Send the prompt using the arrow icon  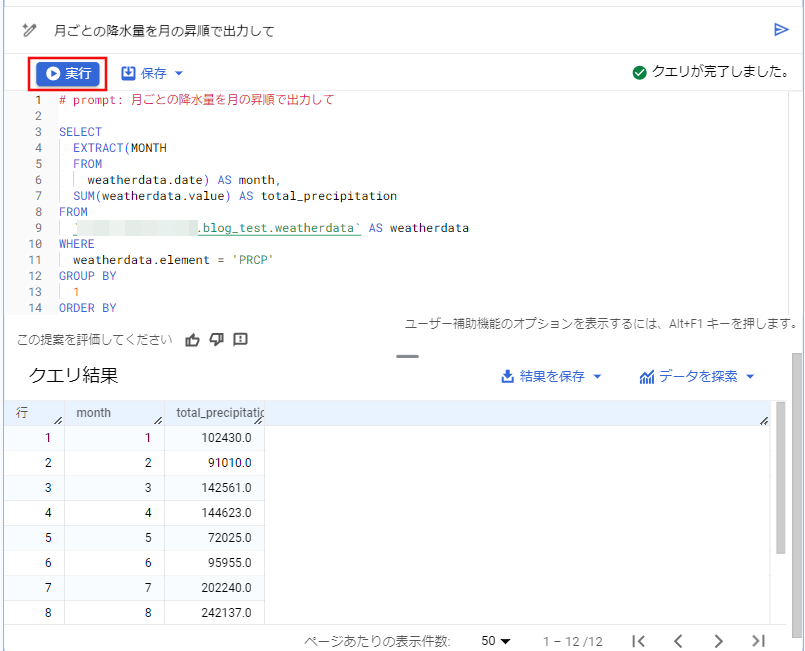tap(782, 30)
